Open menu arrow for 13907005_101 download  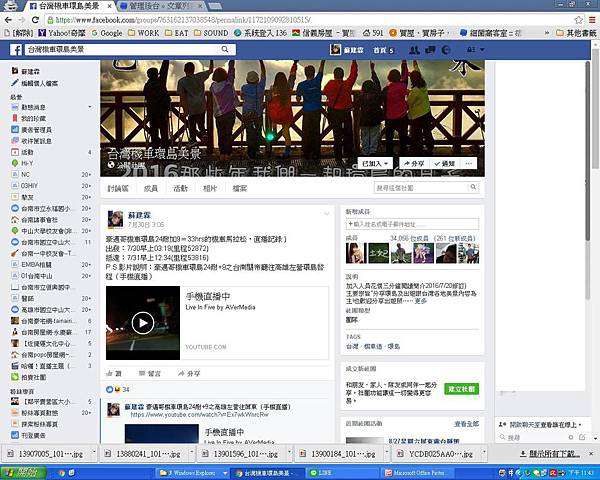[94, 453]
